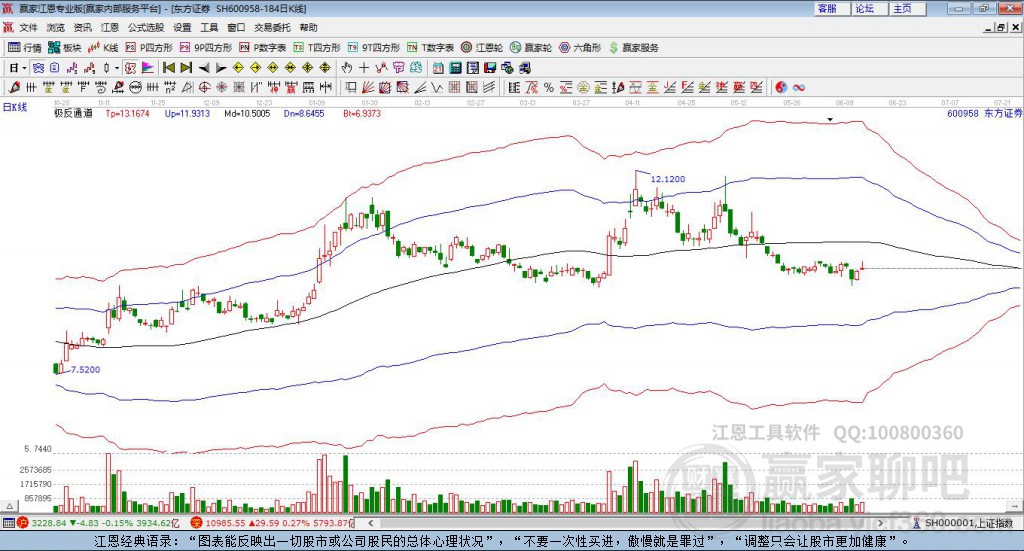The height and width of the screenshot is (551, 1024).
Task: Open the 江恩 menu
Action: [x=110, y=27]
